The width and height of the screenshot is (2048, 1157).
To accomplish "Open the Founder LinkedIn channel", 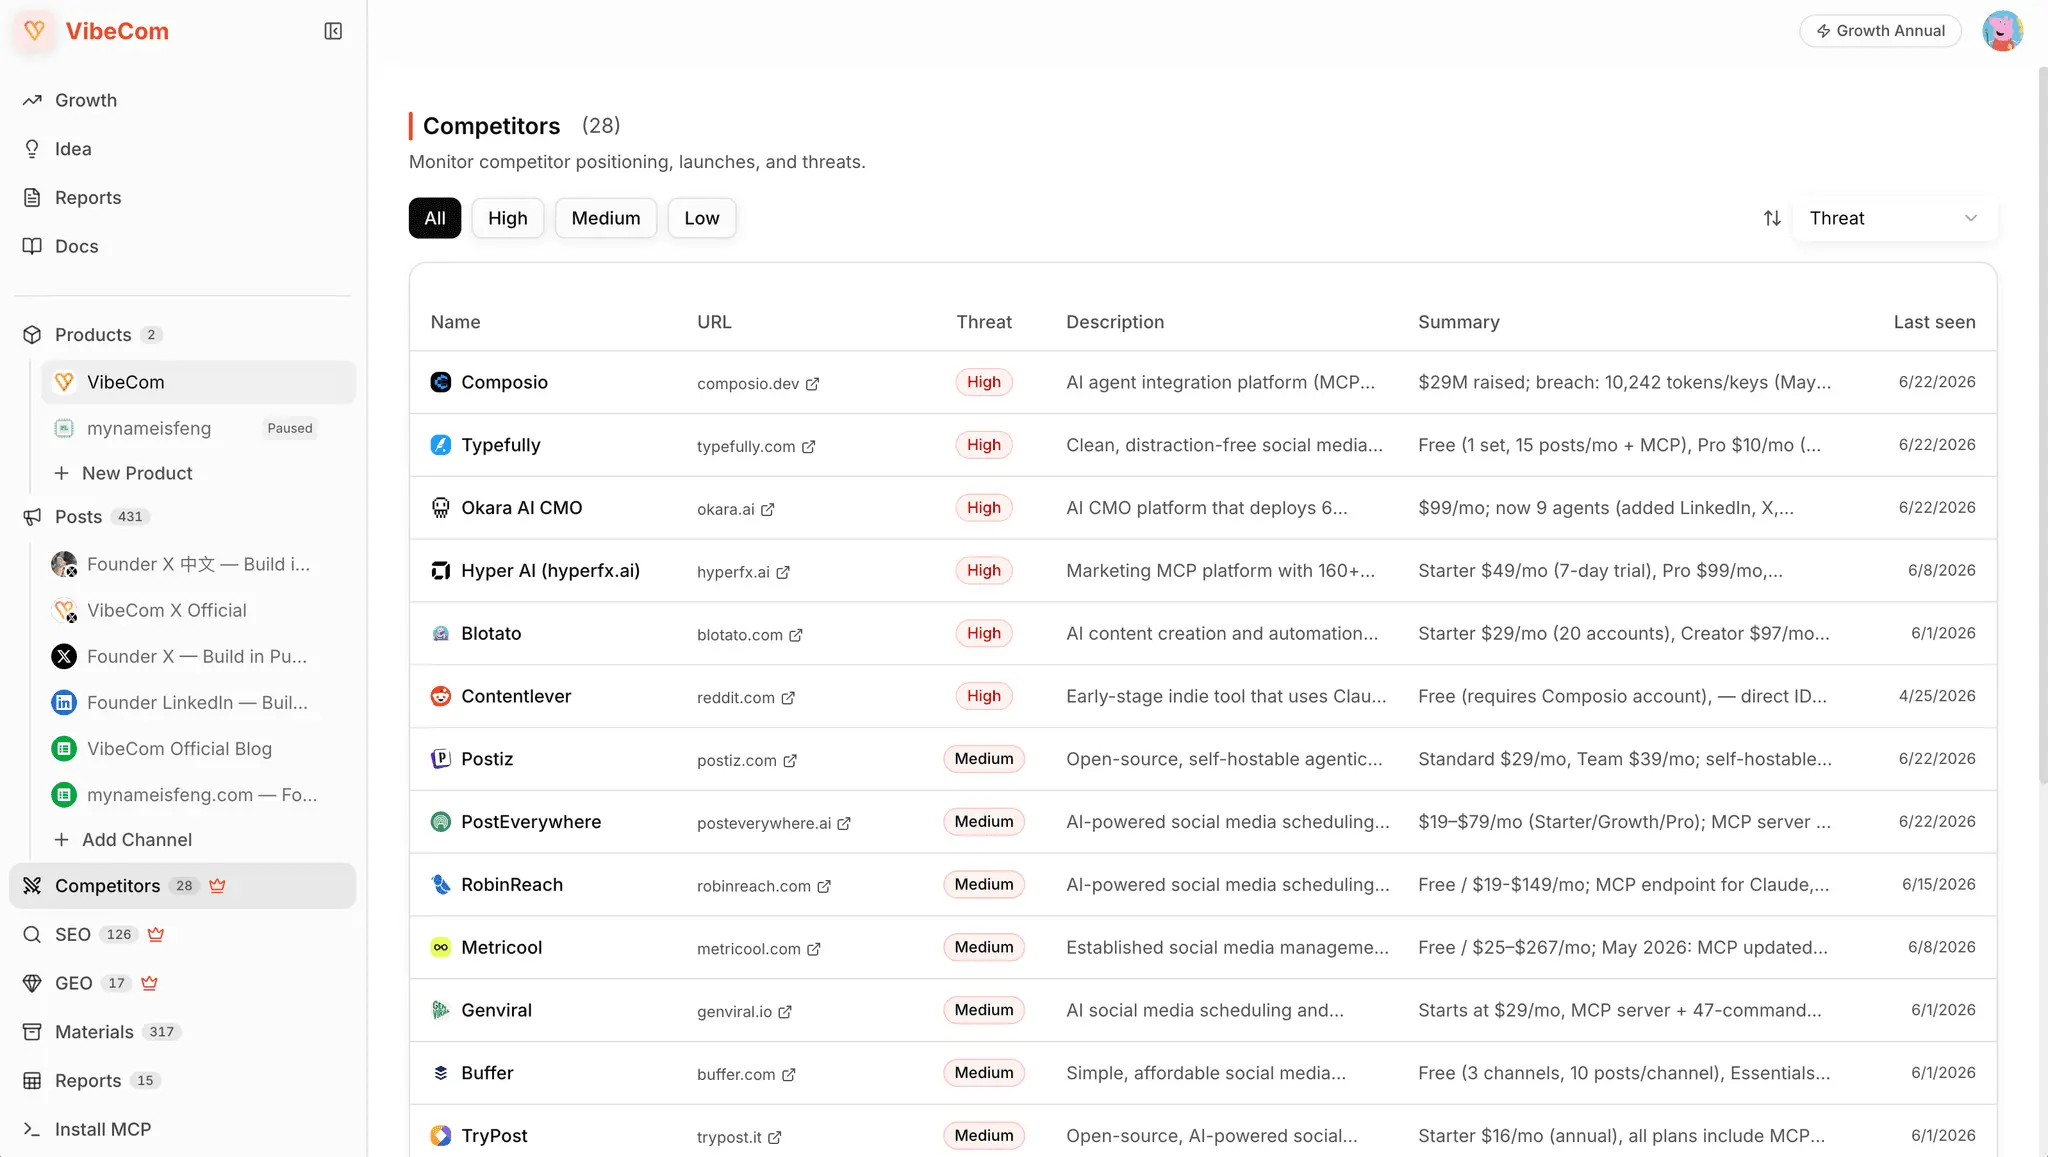I will (199, 703).
